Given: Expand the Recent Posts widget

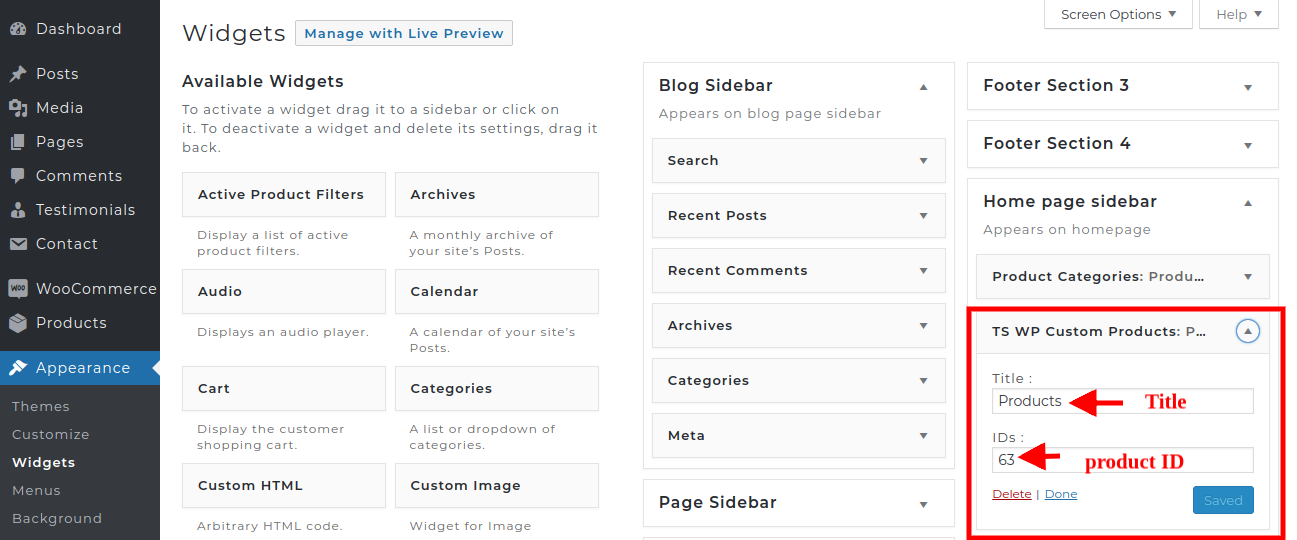Looking at the screenshot, I should pyautogui.click(x=923, y=216).
